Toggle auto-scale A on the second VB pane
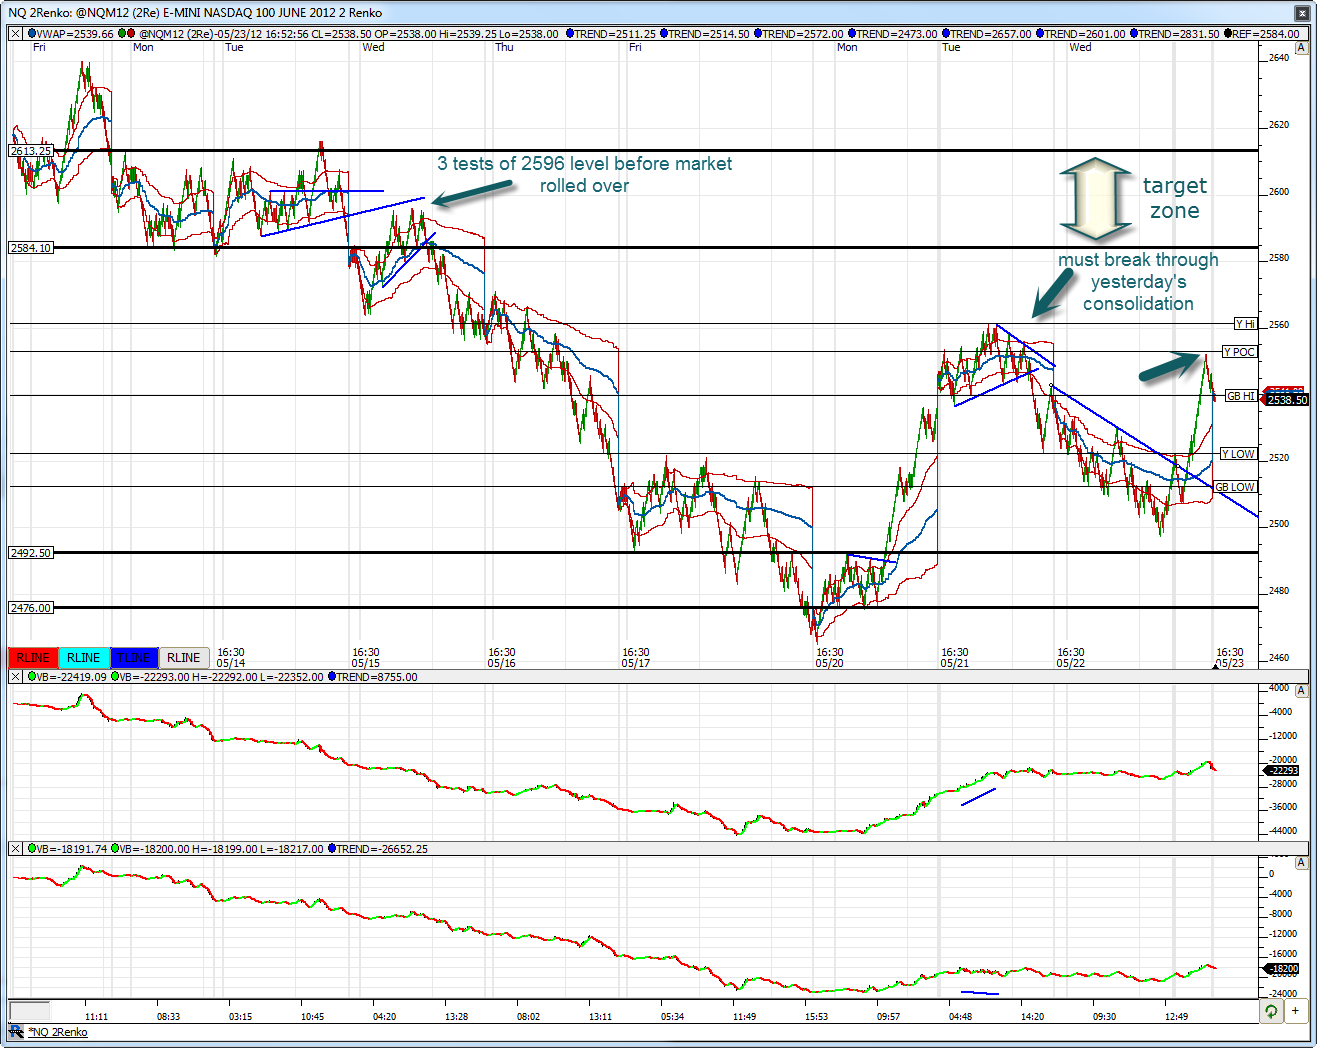This screenshot has height=1048, width=1317. (1301, 862)
